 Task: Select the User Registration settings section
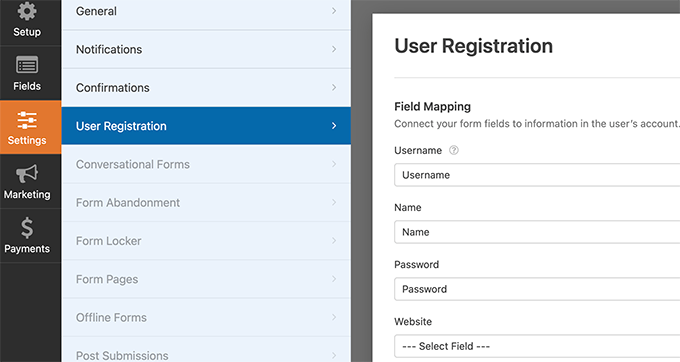point(206,126)
